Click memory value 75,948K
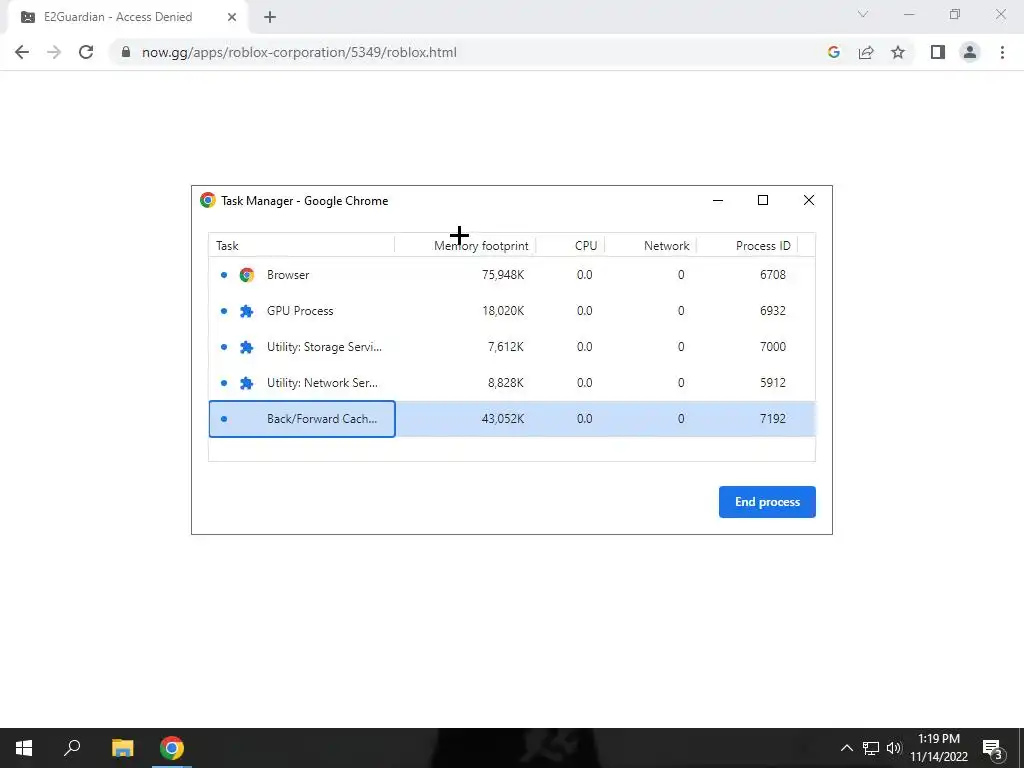 (503, 275)
